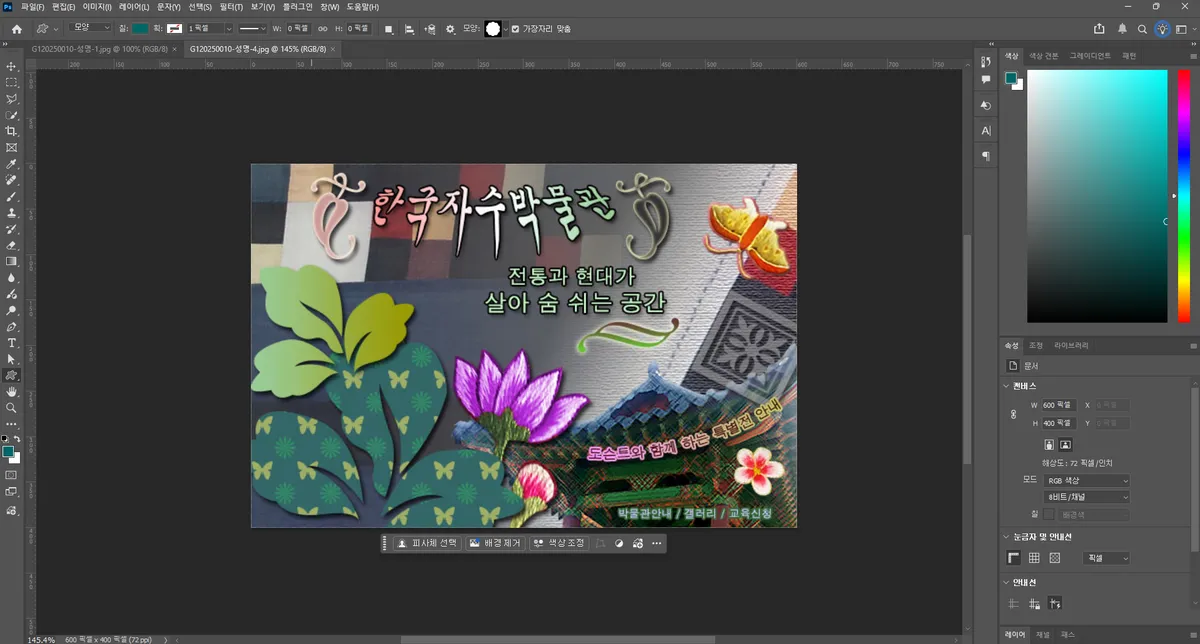Select the Frame tool

[x=12, y=147]
